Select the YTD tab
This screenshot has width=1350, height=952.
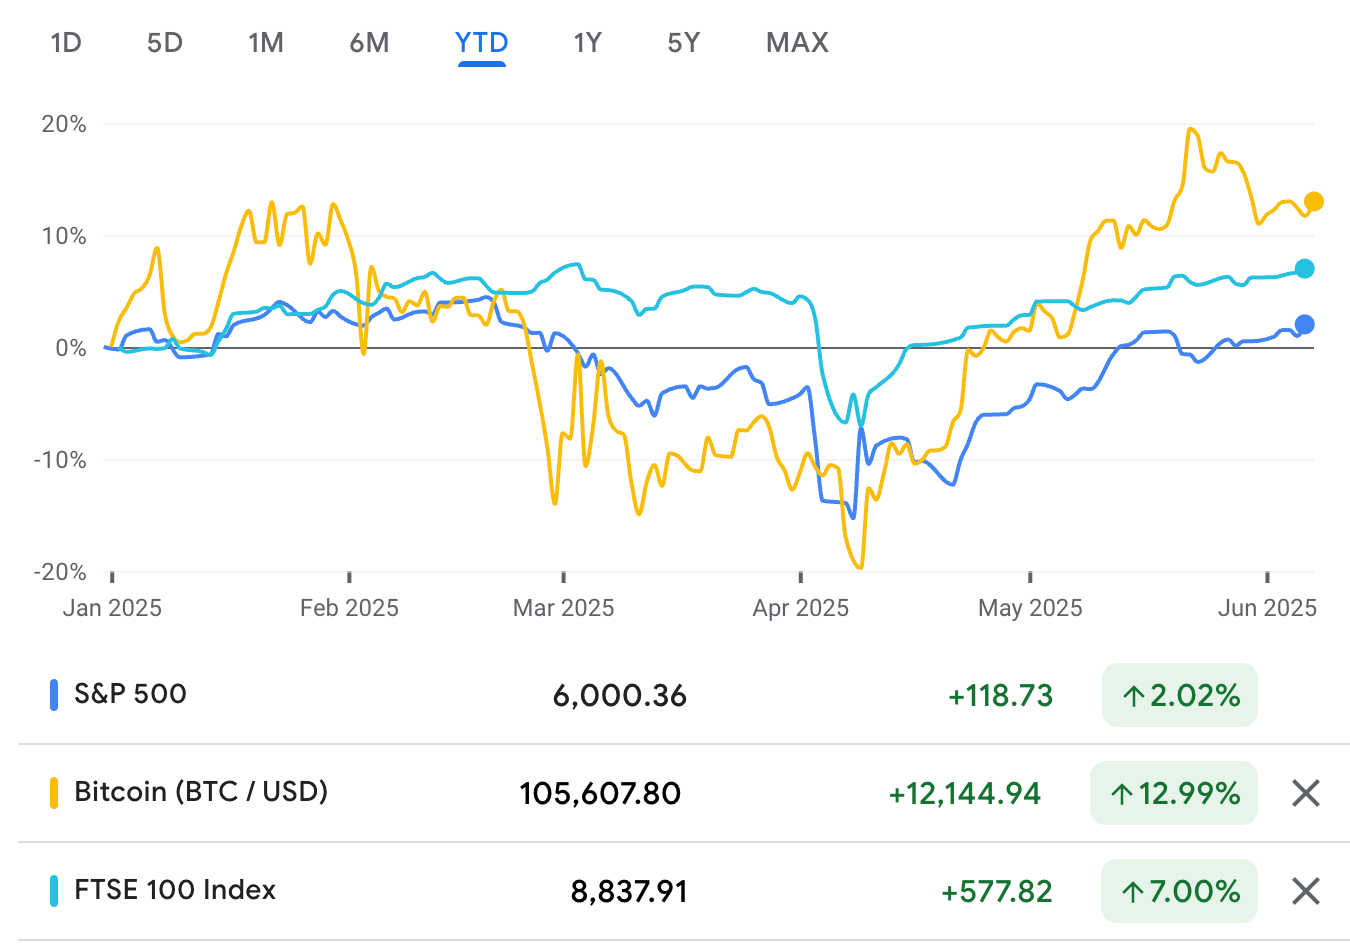coord(482,43)
